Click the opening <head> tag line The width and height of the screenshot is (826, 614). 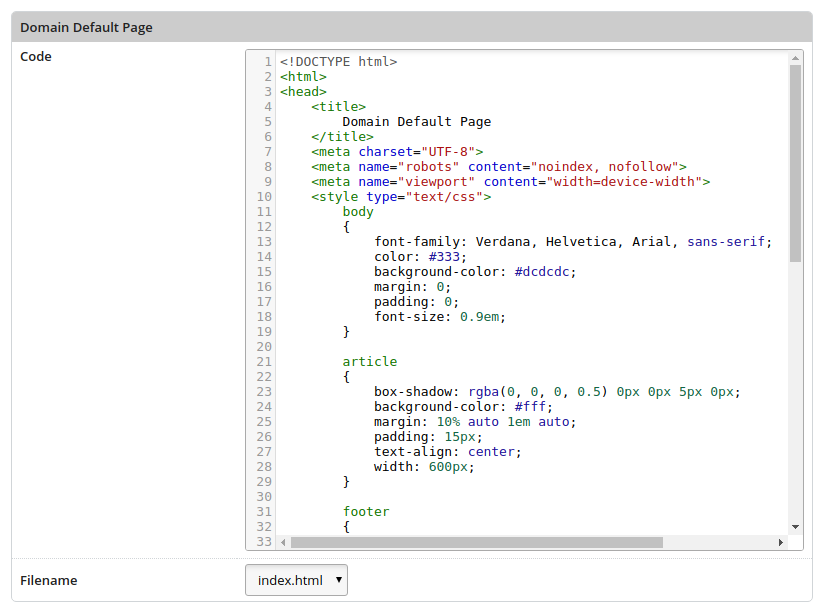[x=303, y=92]
